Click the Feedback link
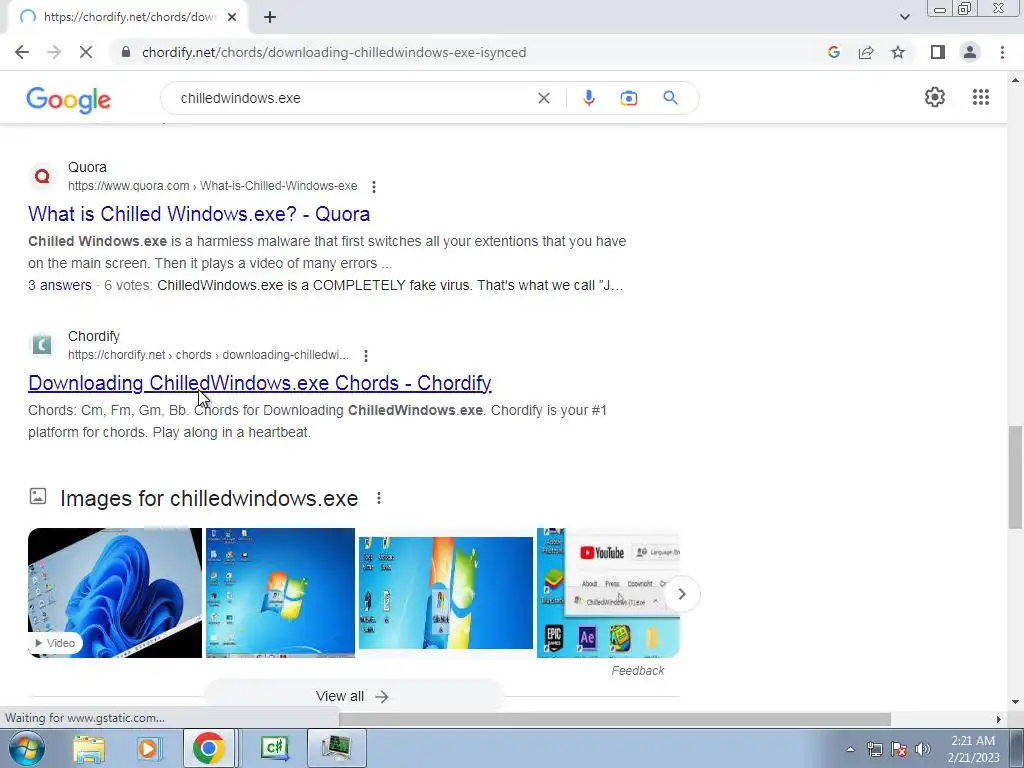This screenshot has width=1024, height=768. (x=637, y=671)
